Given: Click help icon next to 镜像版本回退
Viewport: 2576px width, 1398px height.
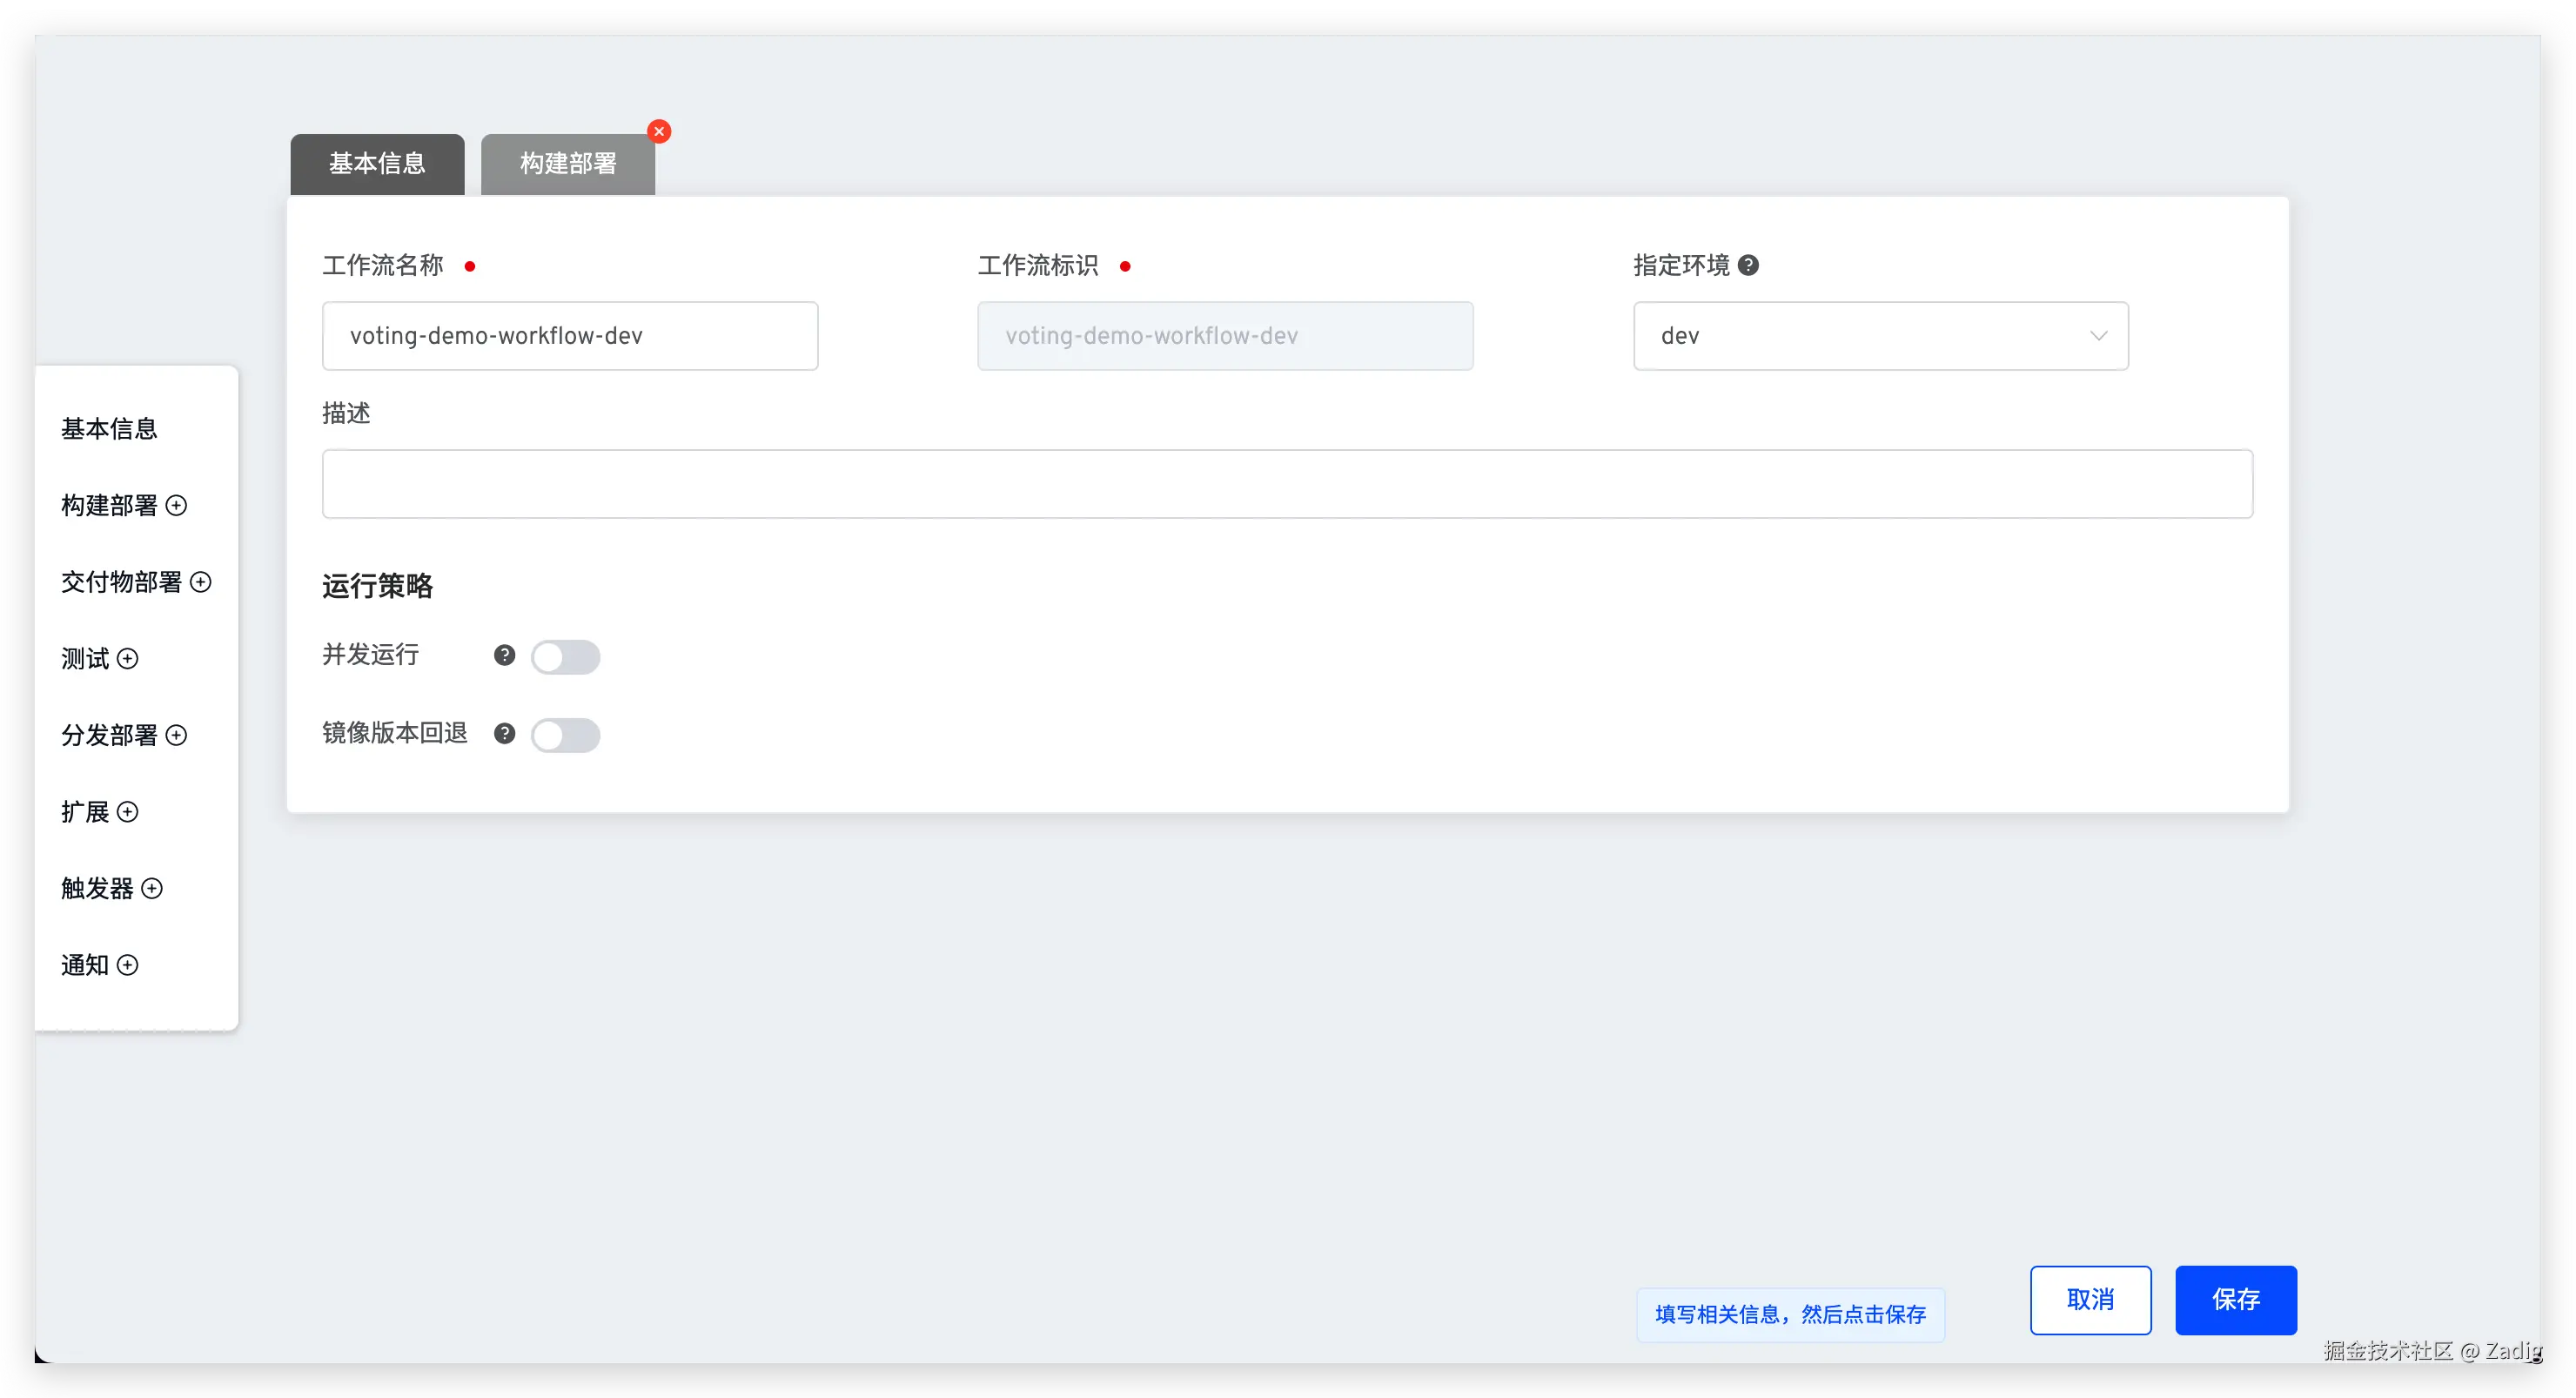Looking at the screenshot, I should point(505,733).
